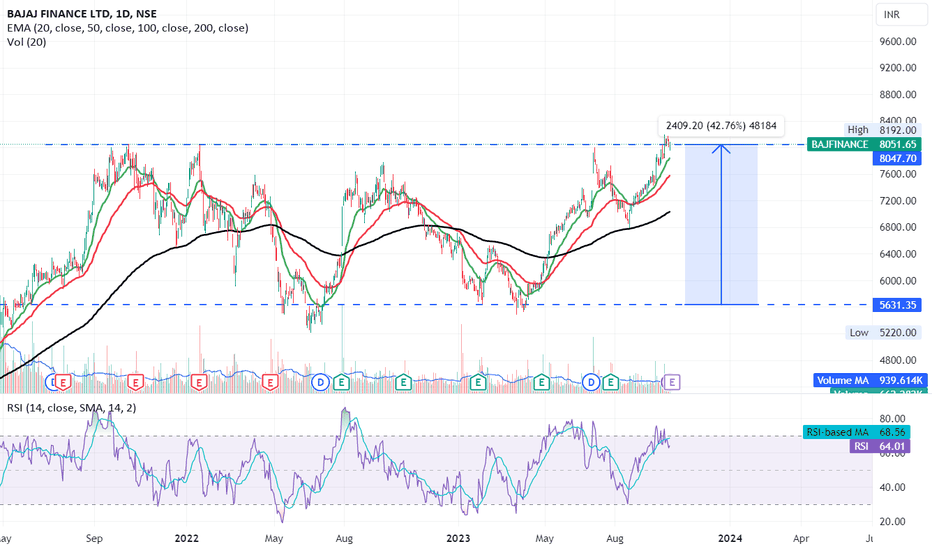
Task: Open the blue dividend D marker before Aug 2023
Action: click(591, 382)
